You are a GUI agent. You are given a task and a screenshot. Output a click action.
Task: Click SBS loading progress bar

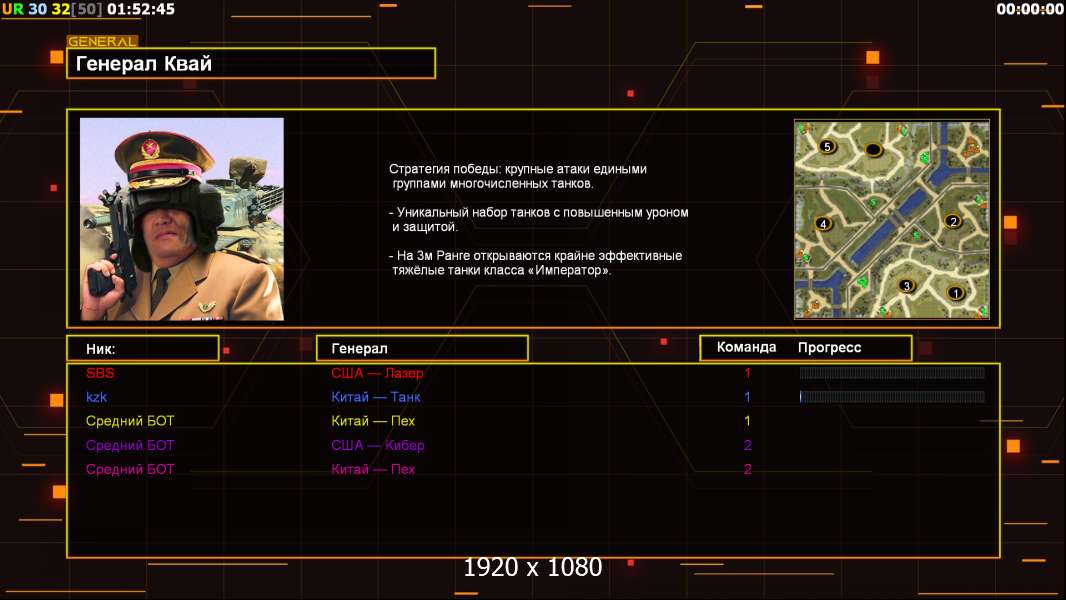[892, 373]
